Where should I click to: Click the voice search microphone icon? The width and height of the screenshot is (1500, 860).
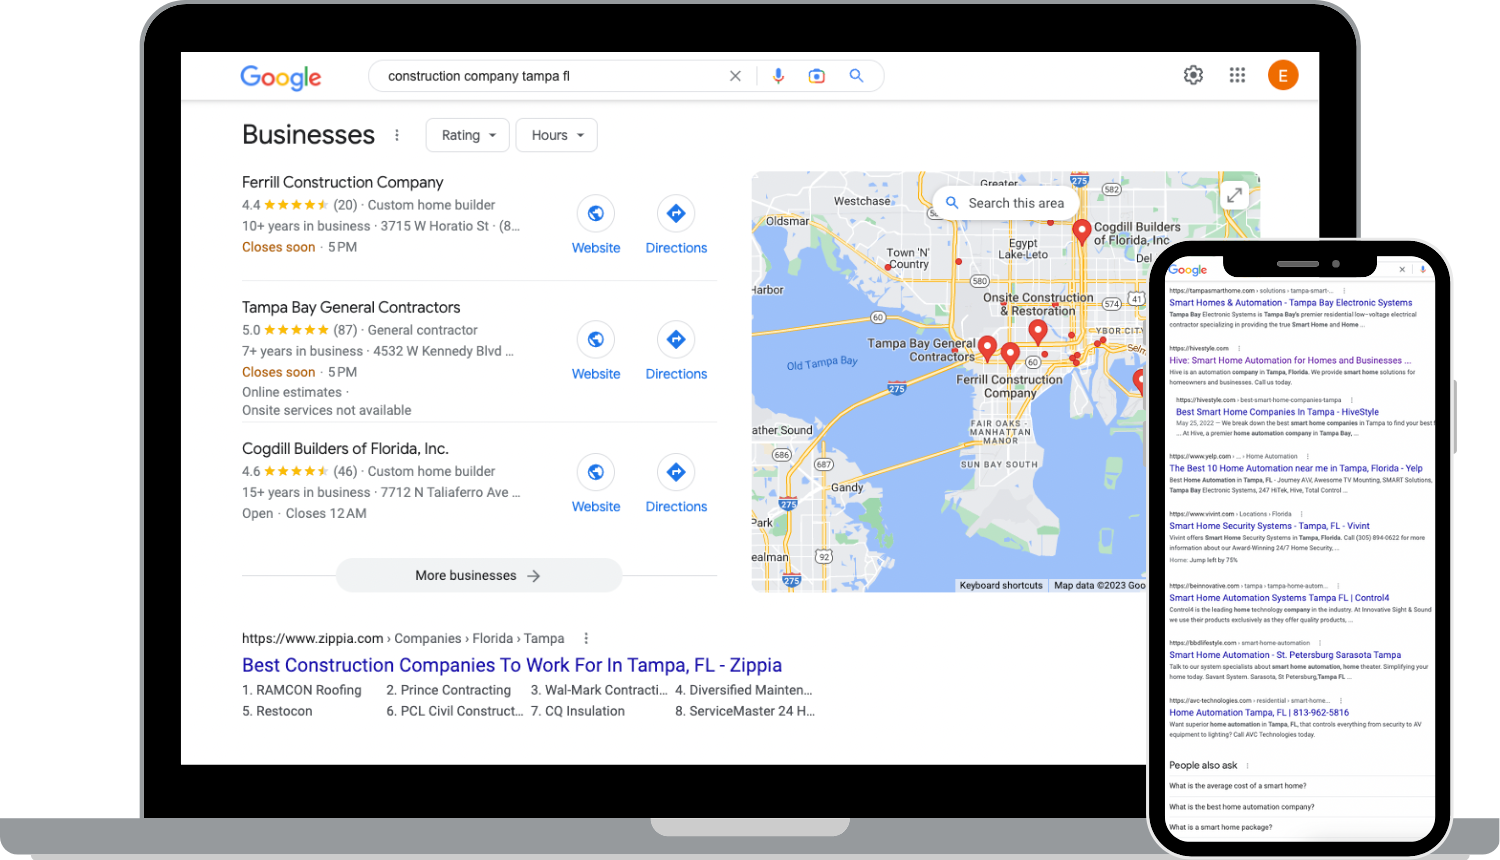(x=778, y=76)
